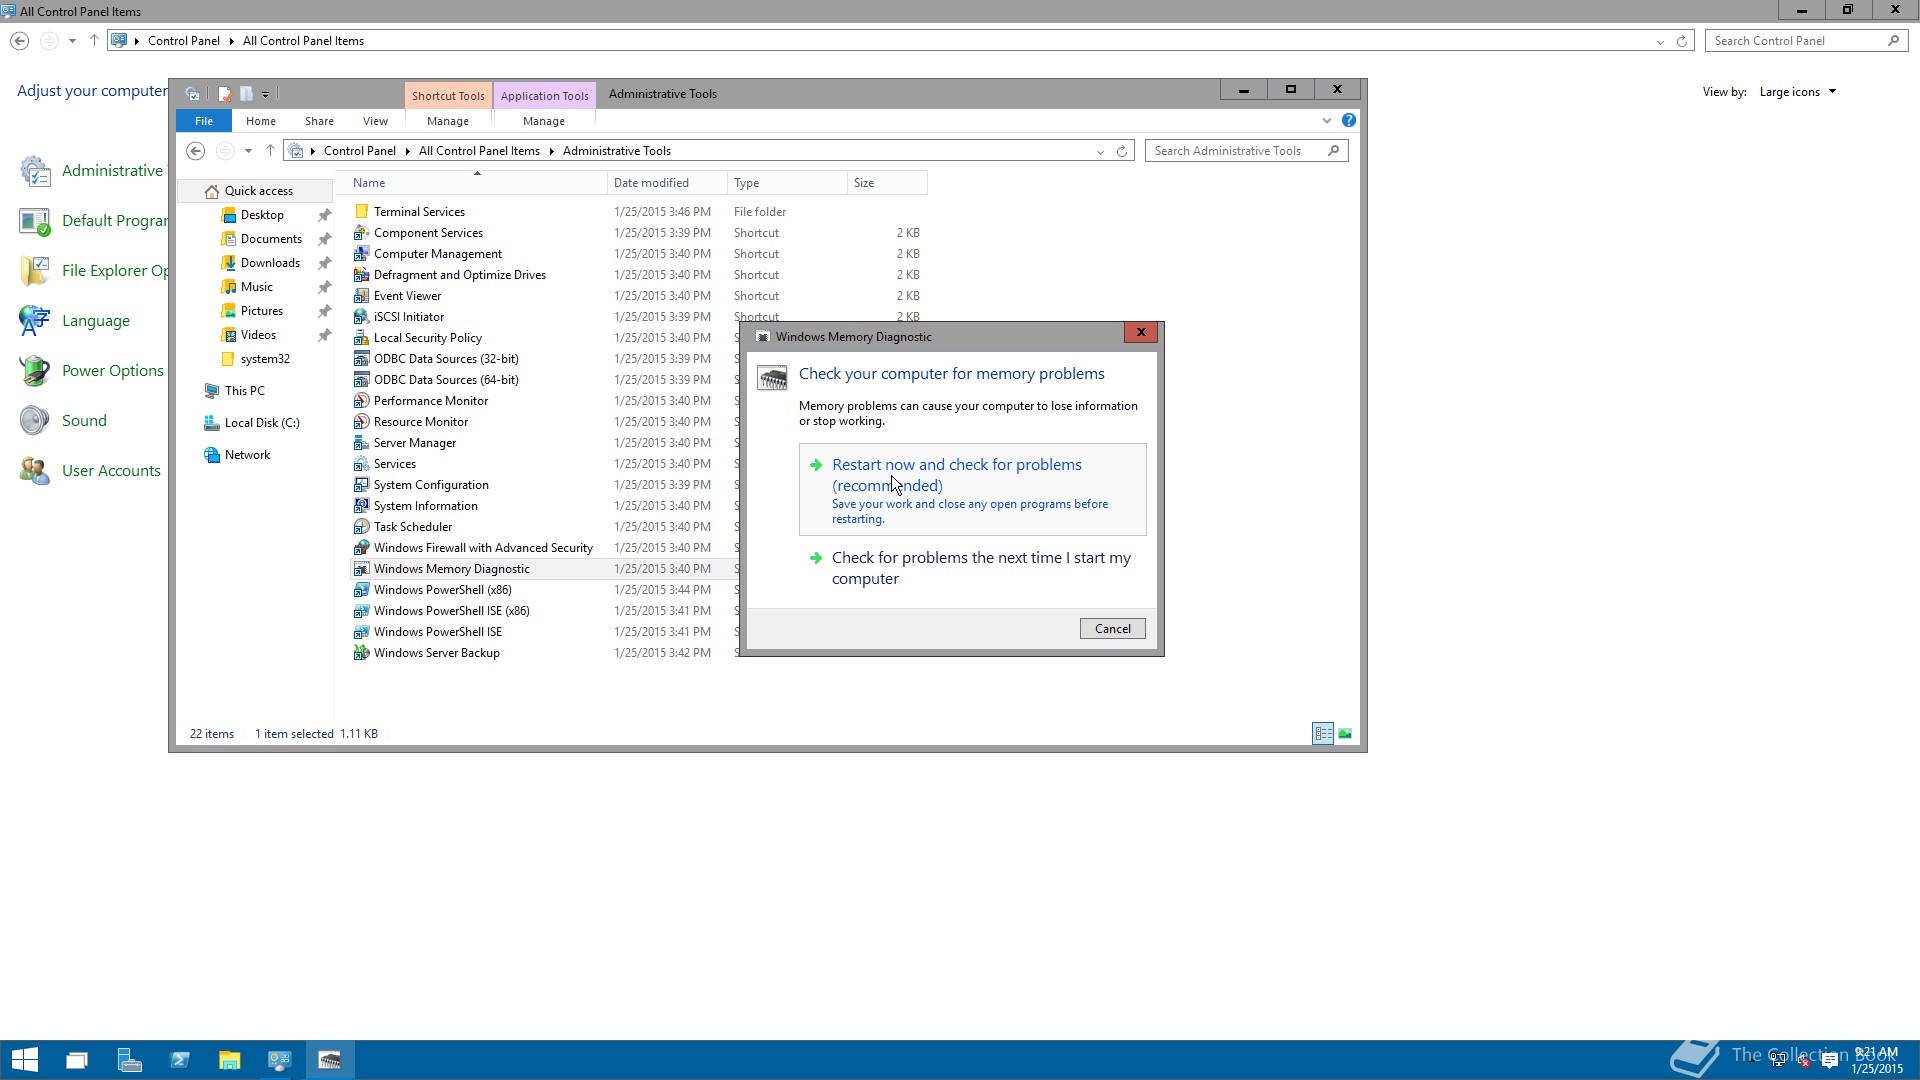Select Downloads in navigation pane
The width and height of the screenshot is (1920, 1080).
[270, 263]
